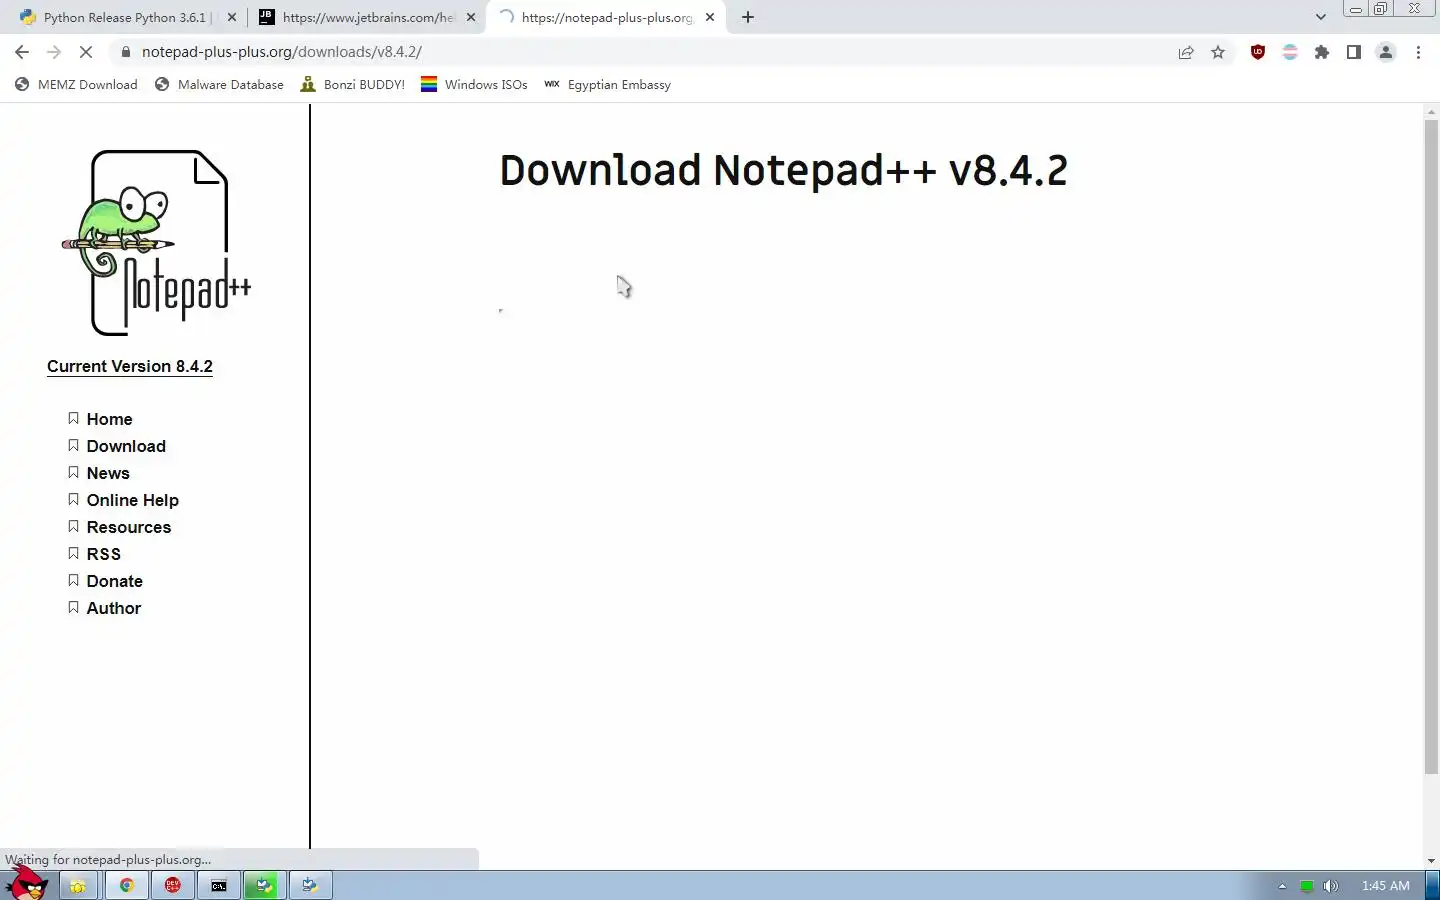Click the scrollbar down arrow
Screen dimensions: 1440x900
point(1431,860)
